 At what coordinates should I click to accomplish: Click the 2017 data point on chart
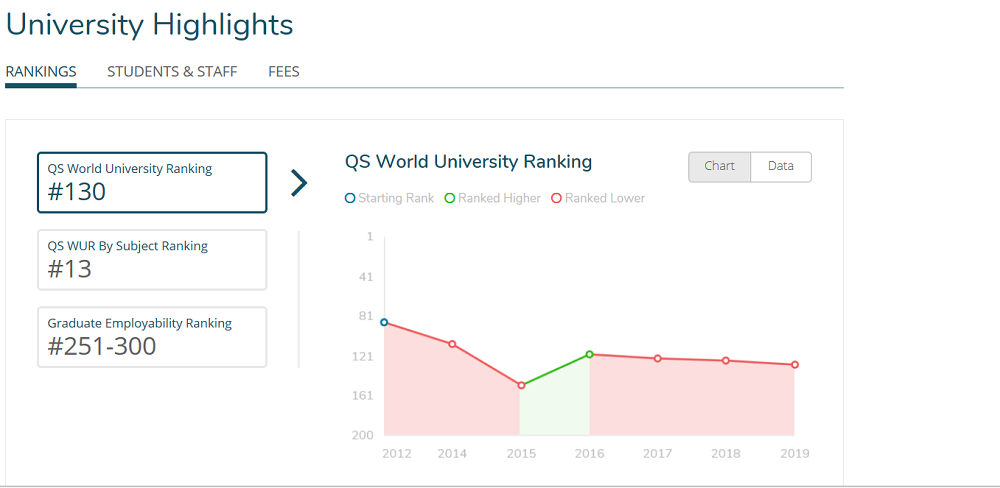[x=657, y=358]
